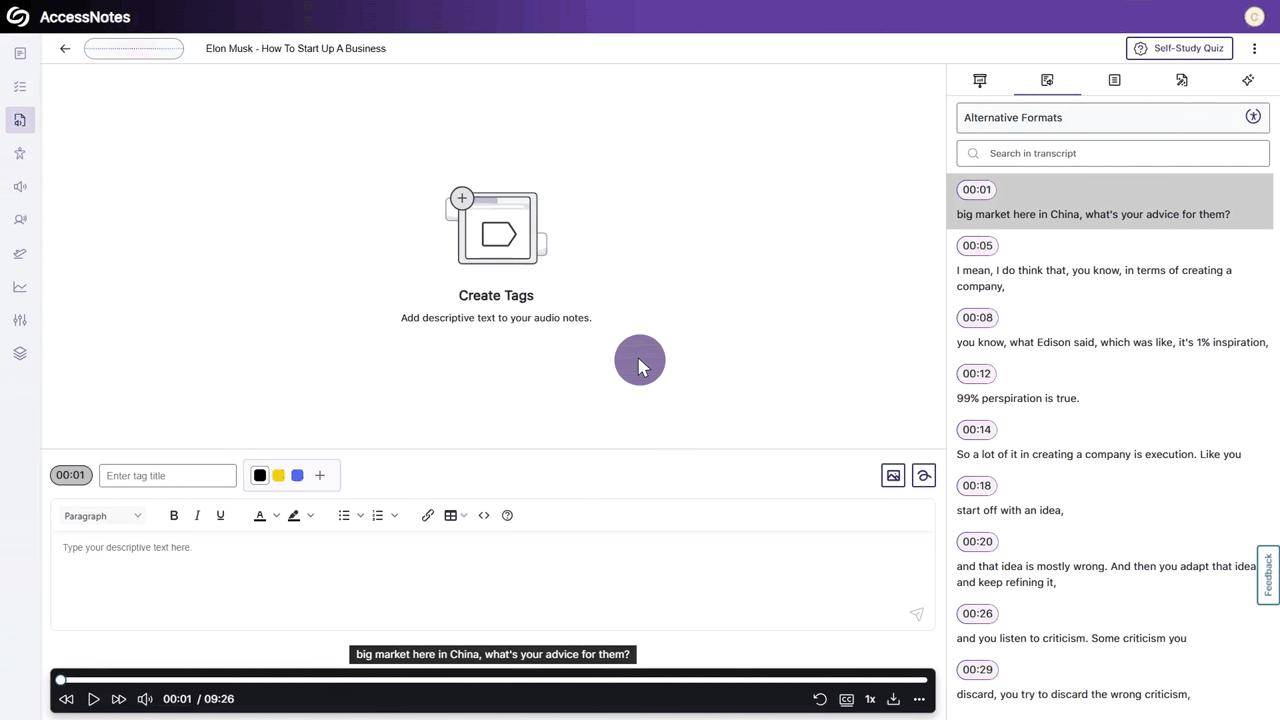Switch to the presentation slides tab

coord(980,80)
